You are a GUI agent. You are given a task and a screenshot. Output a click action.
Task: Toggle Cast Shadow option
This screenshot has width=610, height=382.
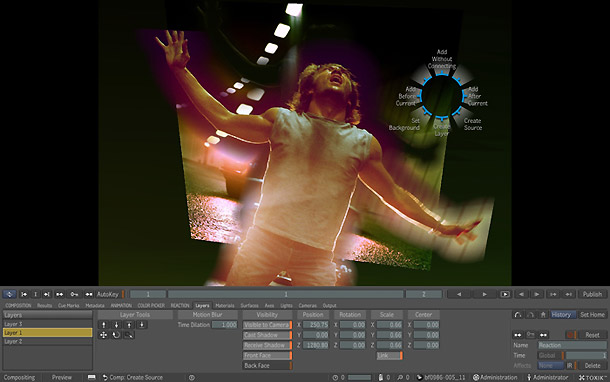[267, 335]
